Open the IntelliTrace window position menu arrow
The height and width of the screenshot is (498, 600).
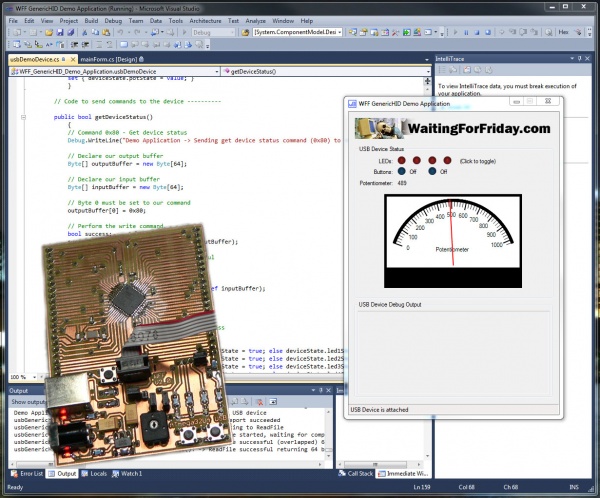tap(572, 59)
